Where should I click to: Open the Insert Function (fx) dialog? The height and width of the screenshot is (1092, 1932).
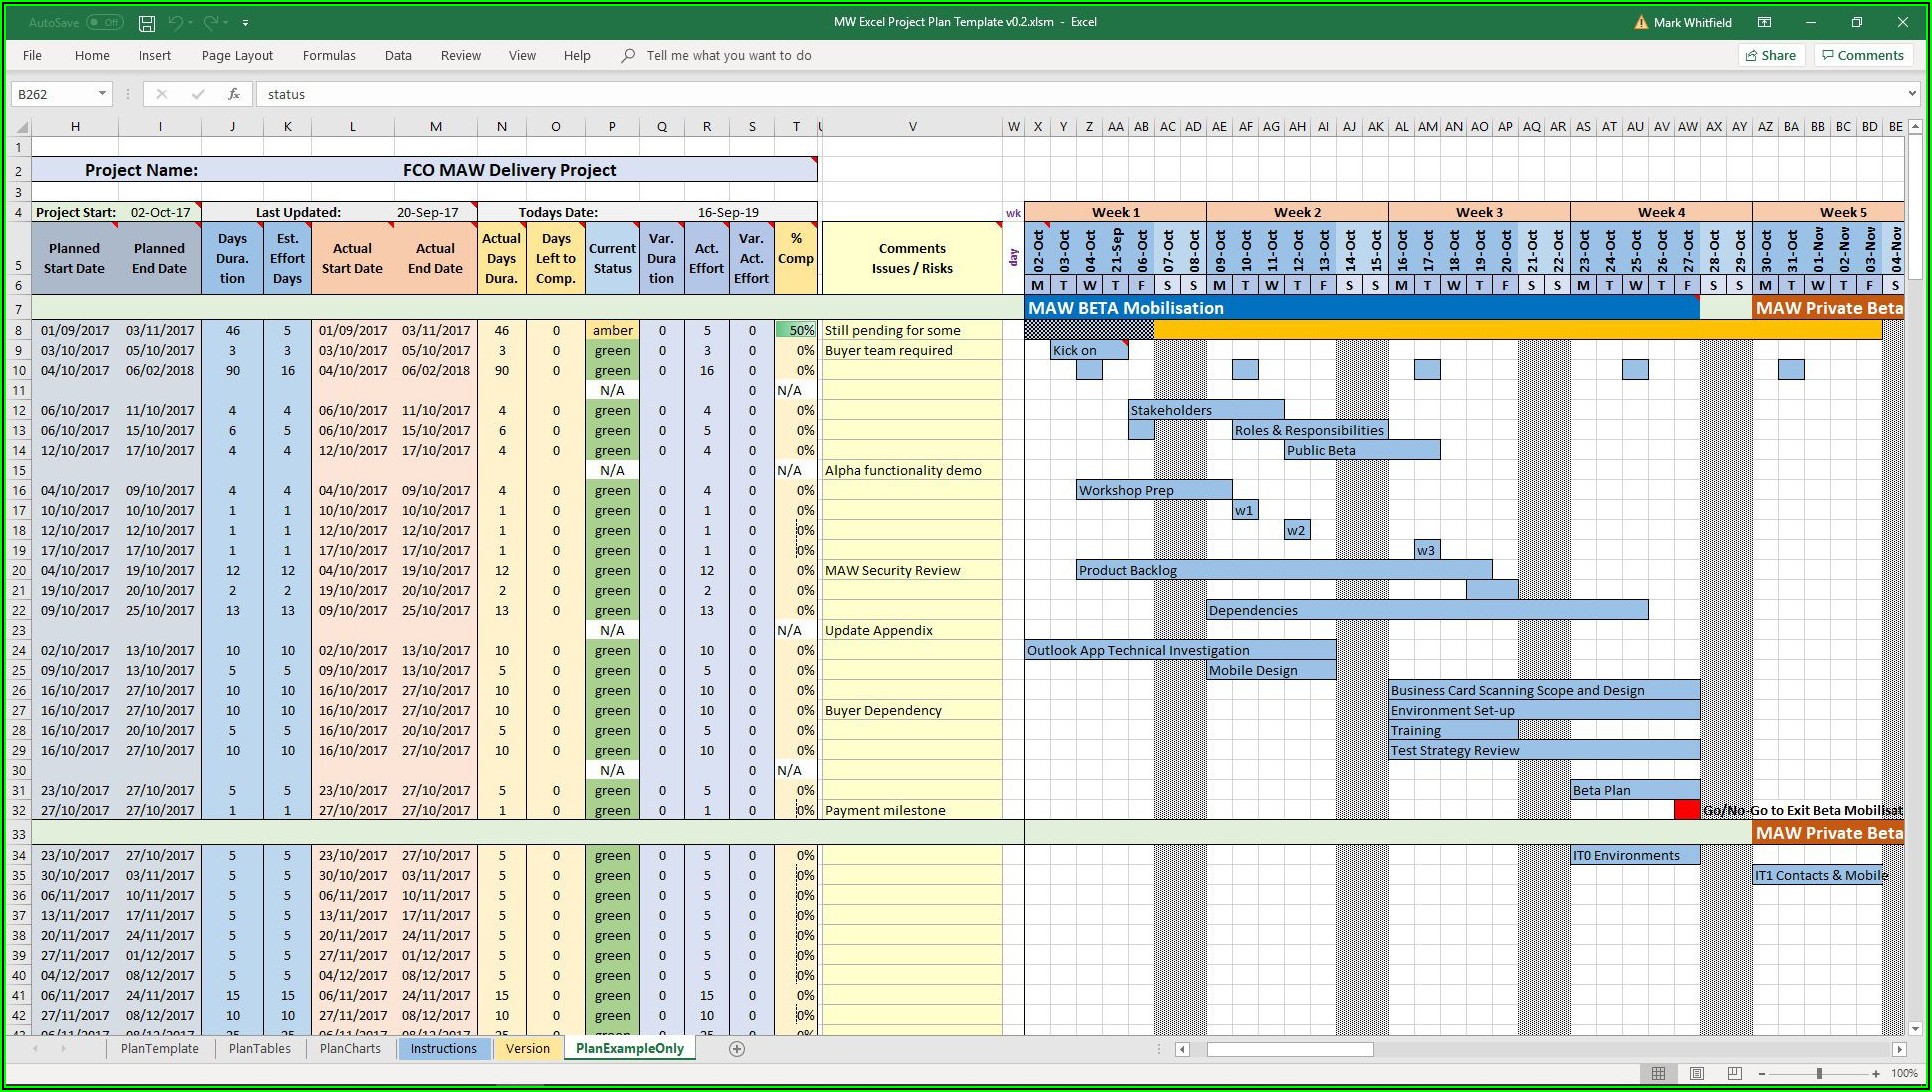233,93
